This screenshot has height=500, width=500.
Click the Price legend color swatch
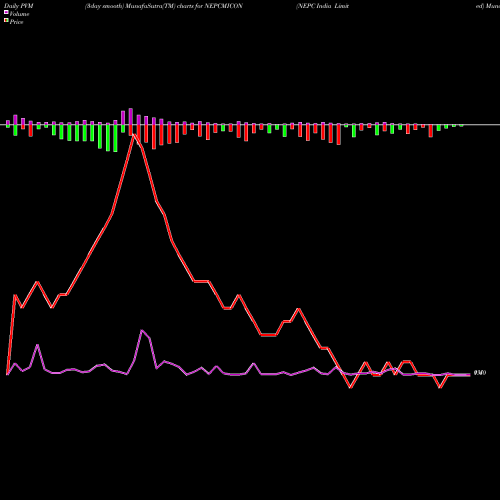6,21
